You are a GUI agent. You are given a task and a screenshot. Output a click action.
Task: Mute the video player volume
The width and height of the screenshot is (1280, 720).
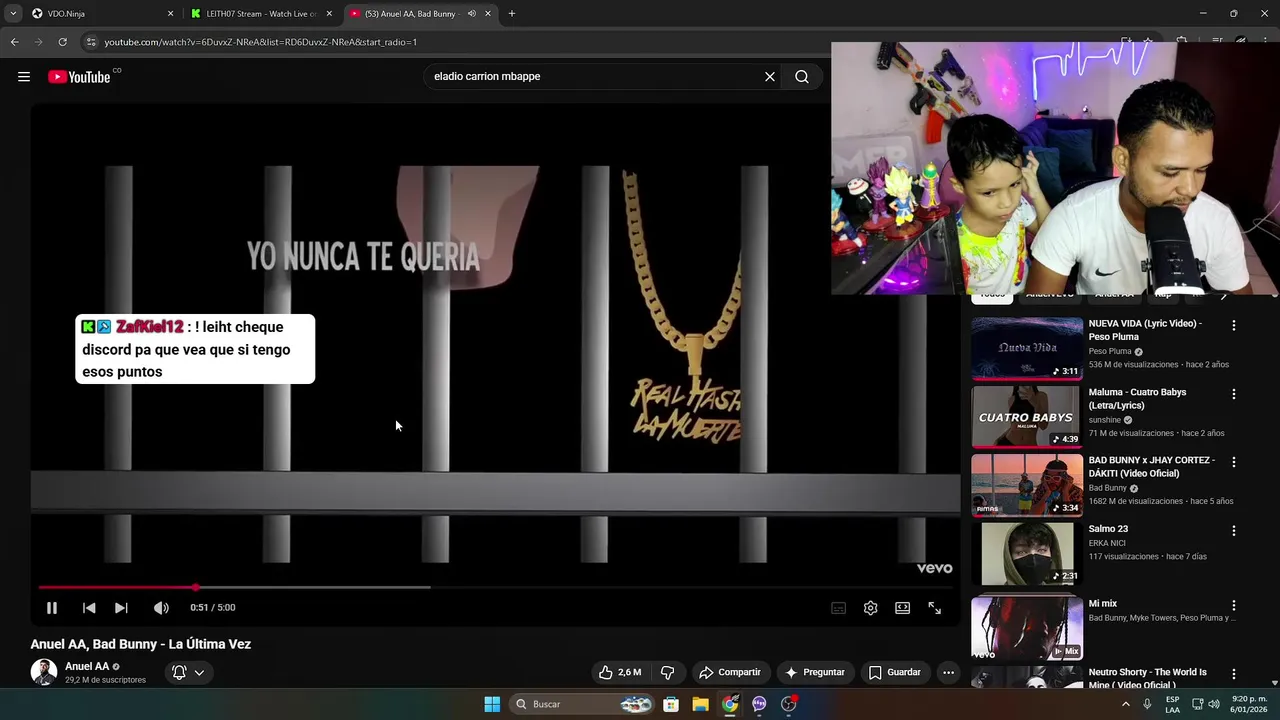tap(161, 608)
